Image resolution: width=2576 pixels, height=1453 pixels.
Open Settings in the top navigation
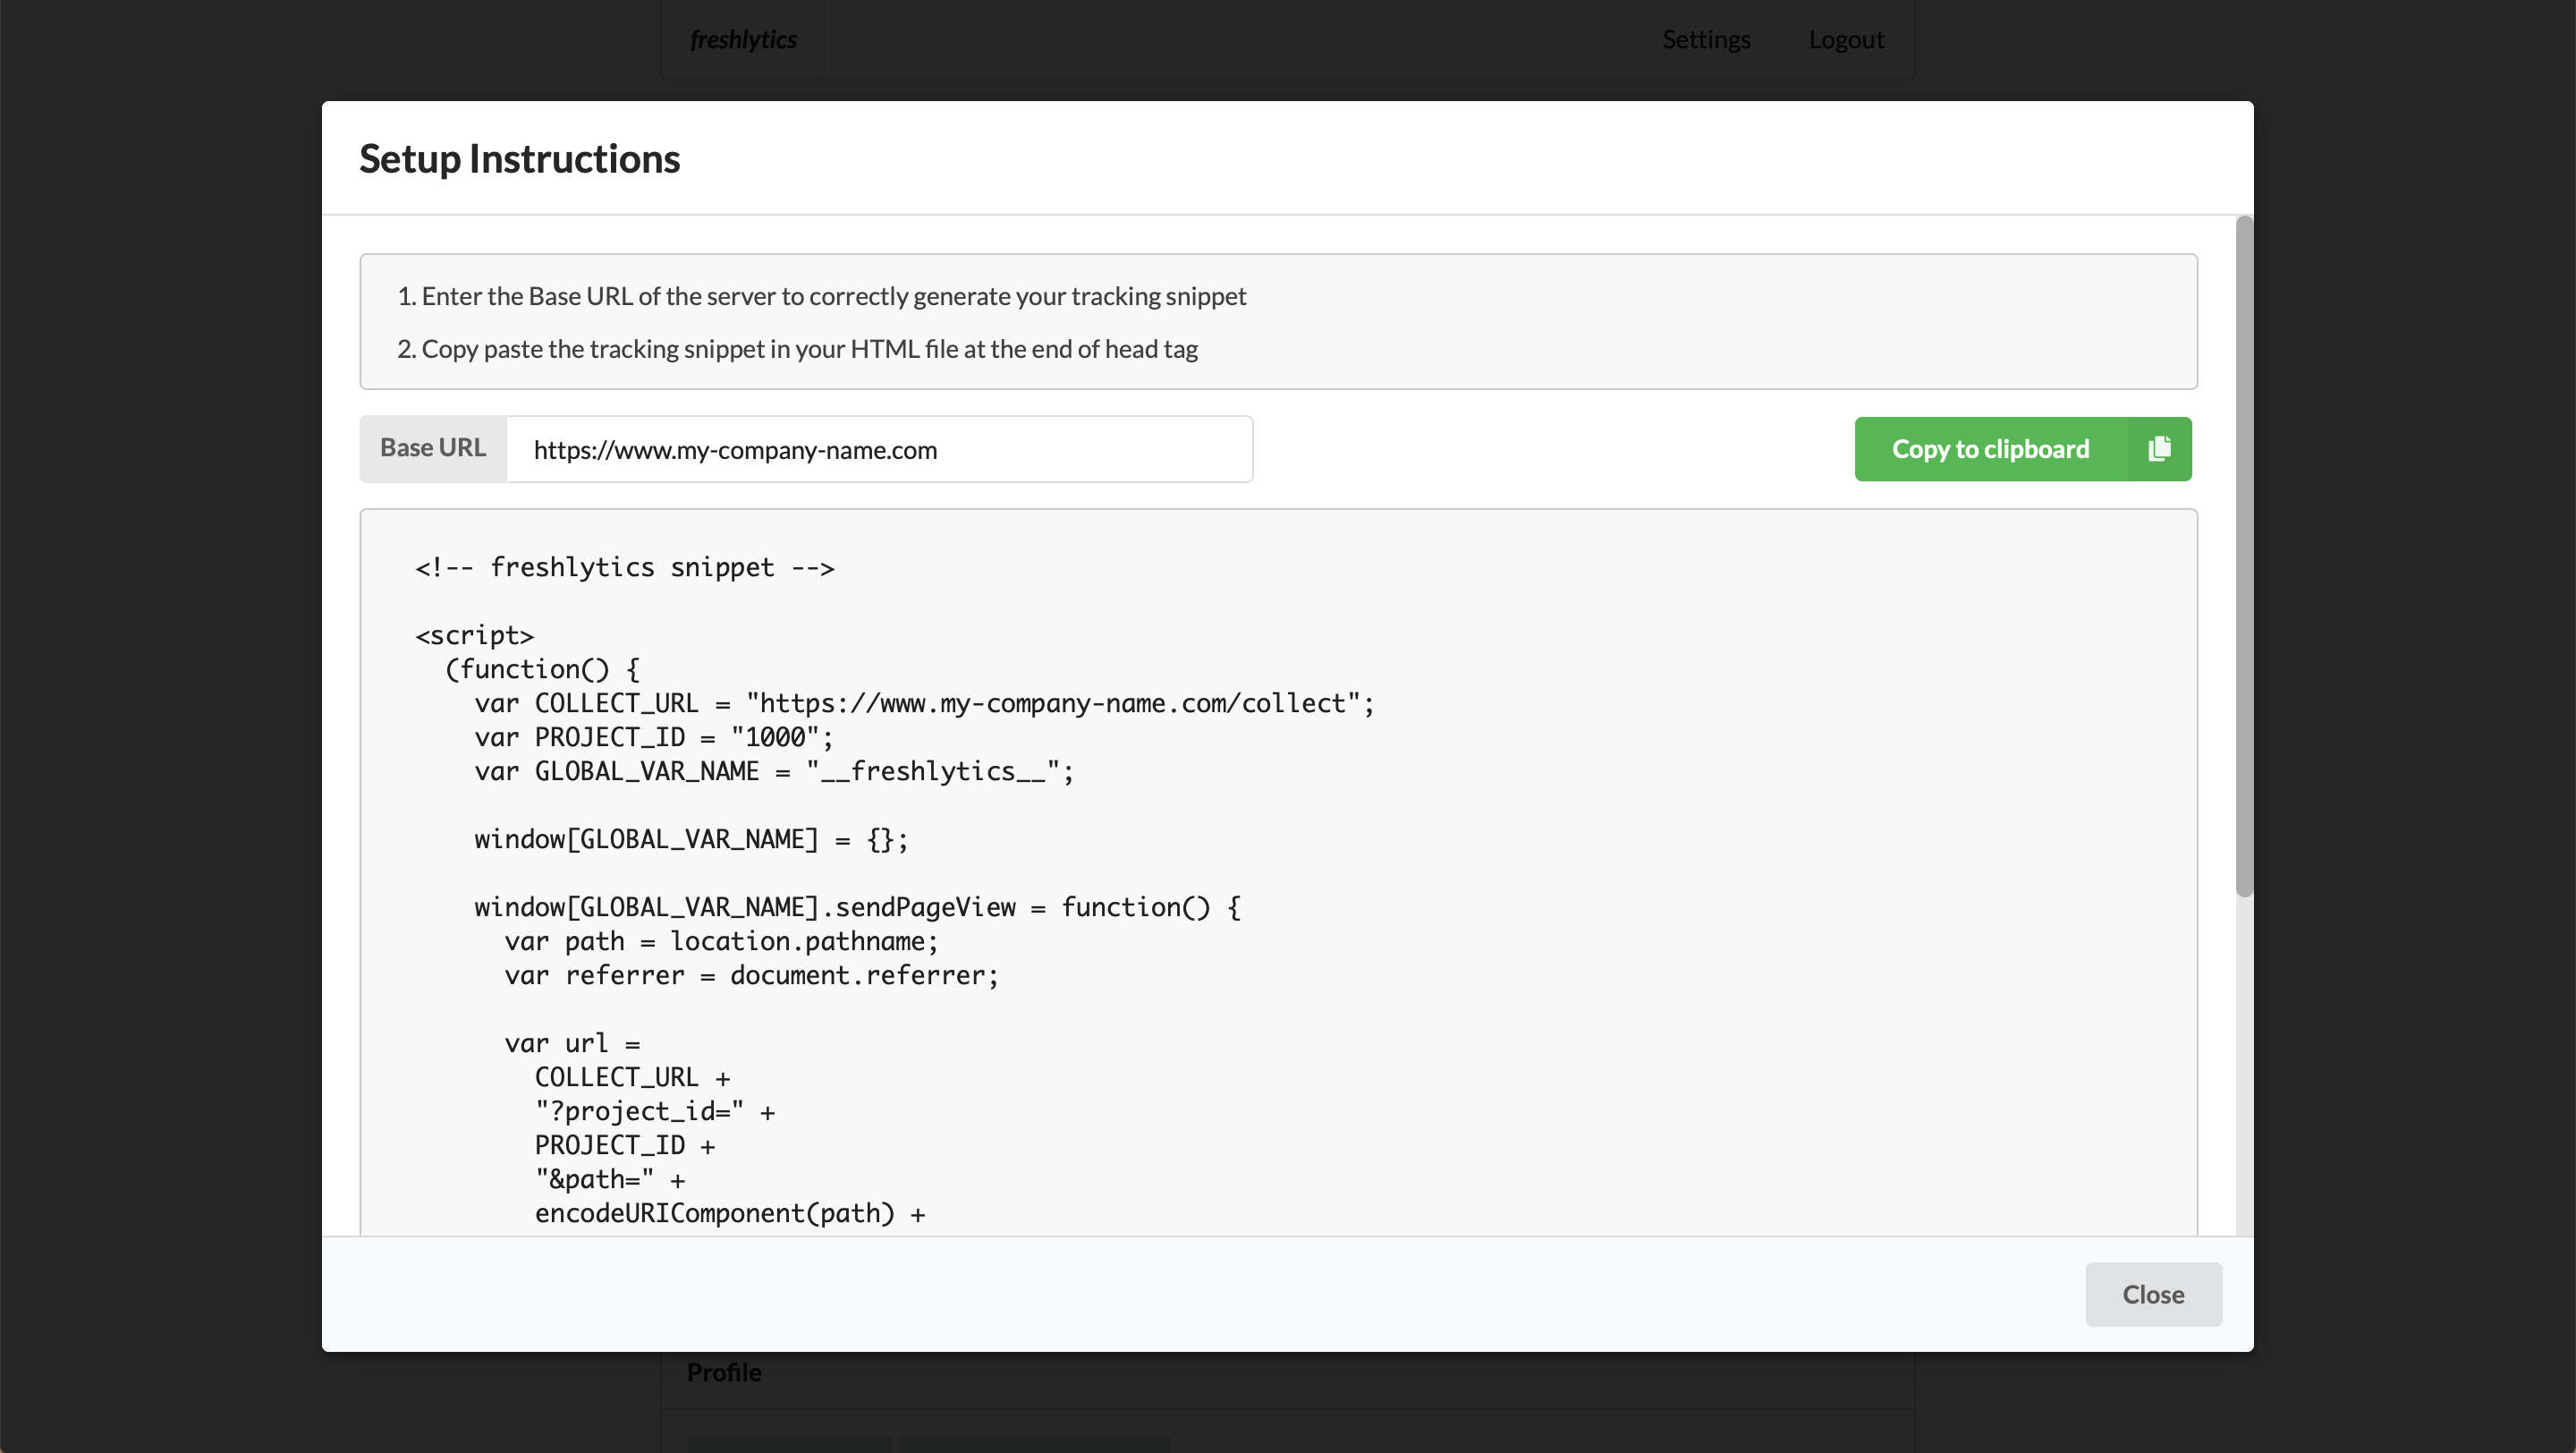(1705, 40)
